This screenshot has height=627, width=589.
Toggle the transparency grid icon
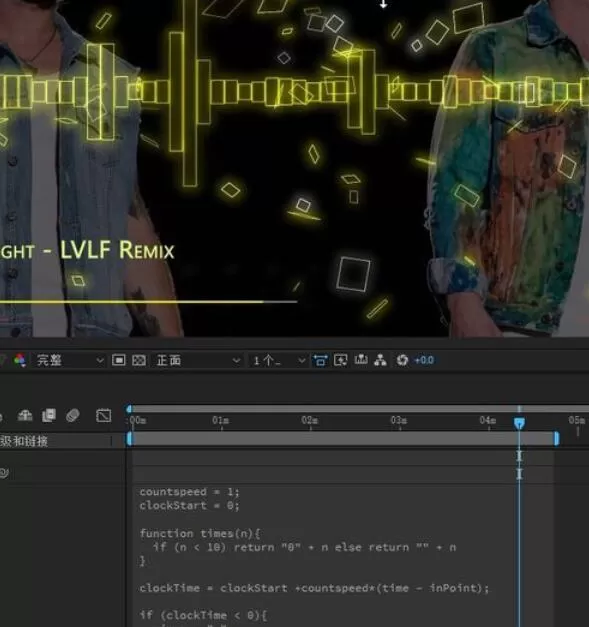tap(139, 360)
